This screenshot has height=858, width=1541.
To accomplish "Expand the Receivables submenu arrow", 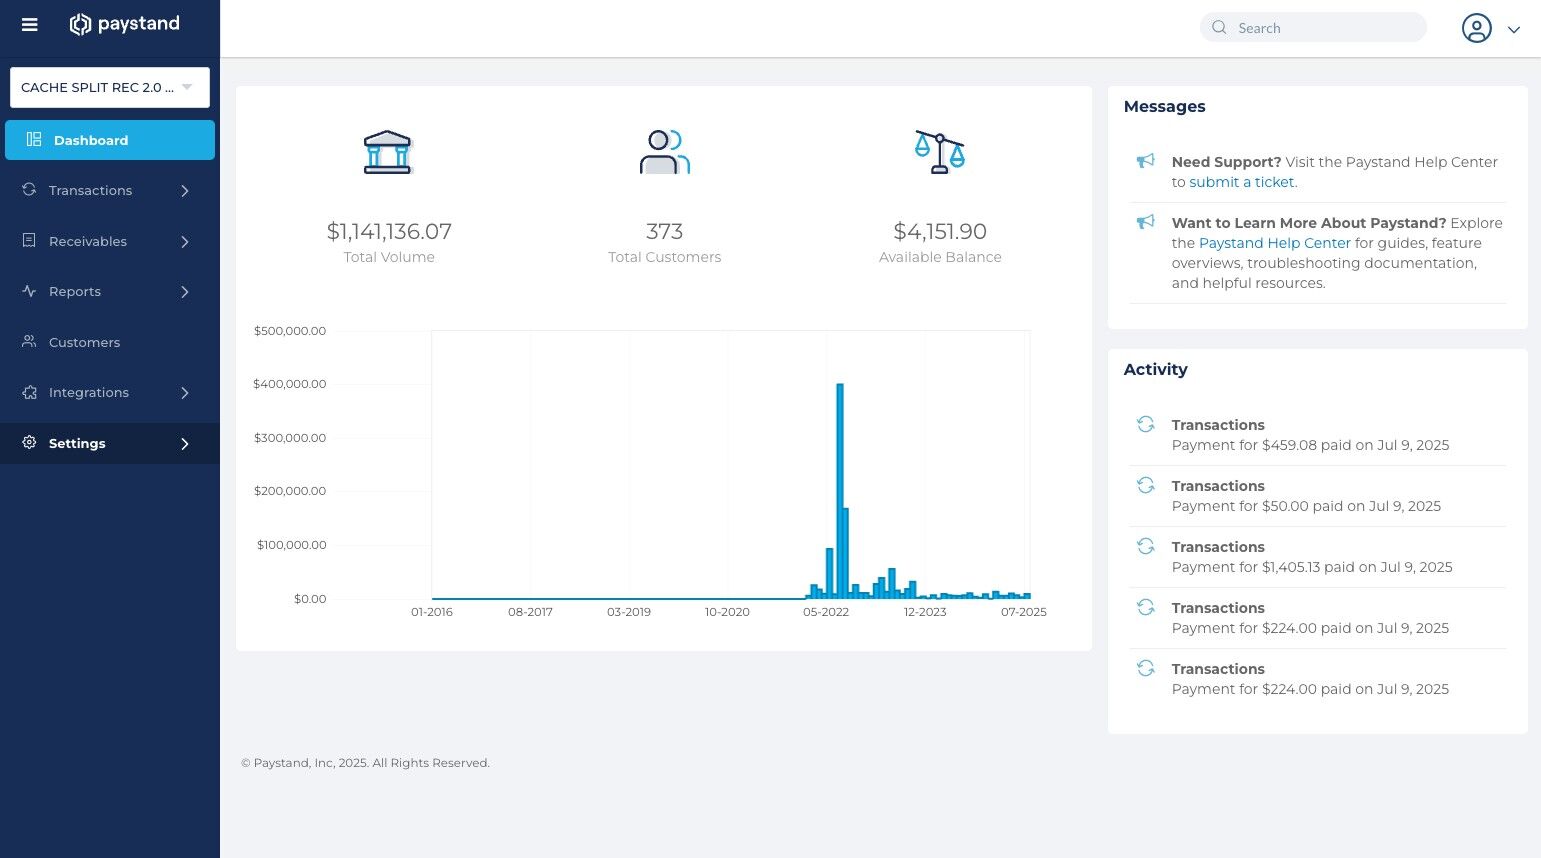I will click(x=185, y=241).
